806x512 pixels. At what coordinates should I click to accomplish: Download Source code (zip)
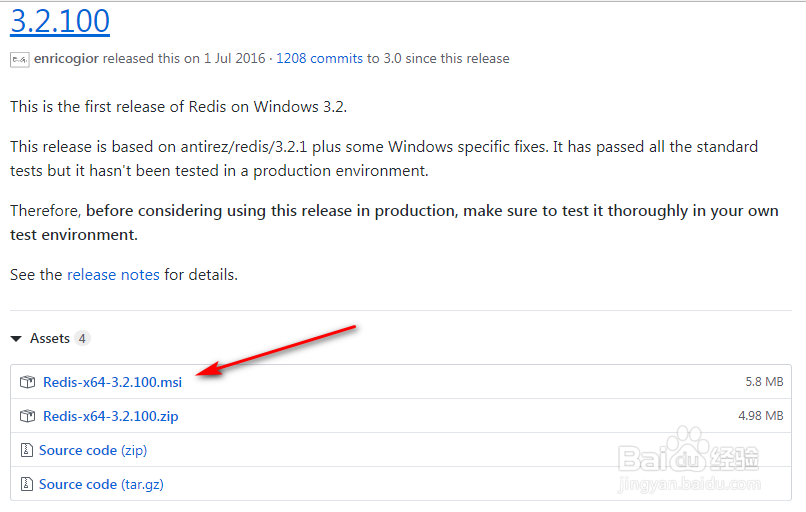point(93,450)
